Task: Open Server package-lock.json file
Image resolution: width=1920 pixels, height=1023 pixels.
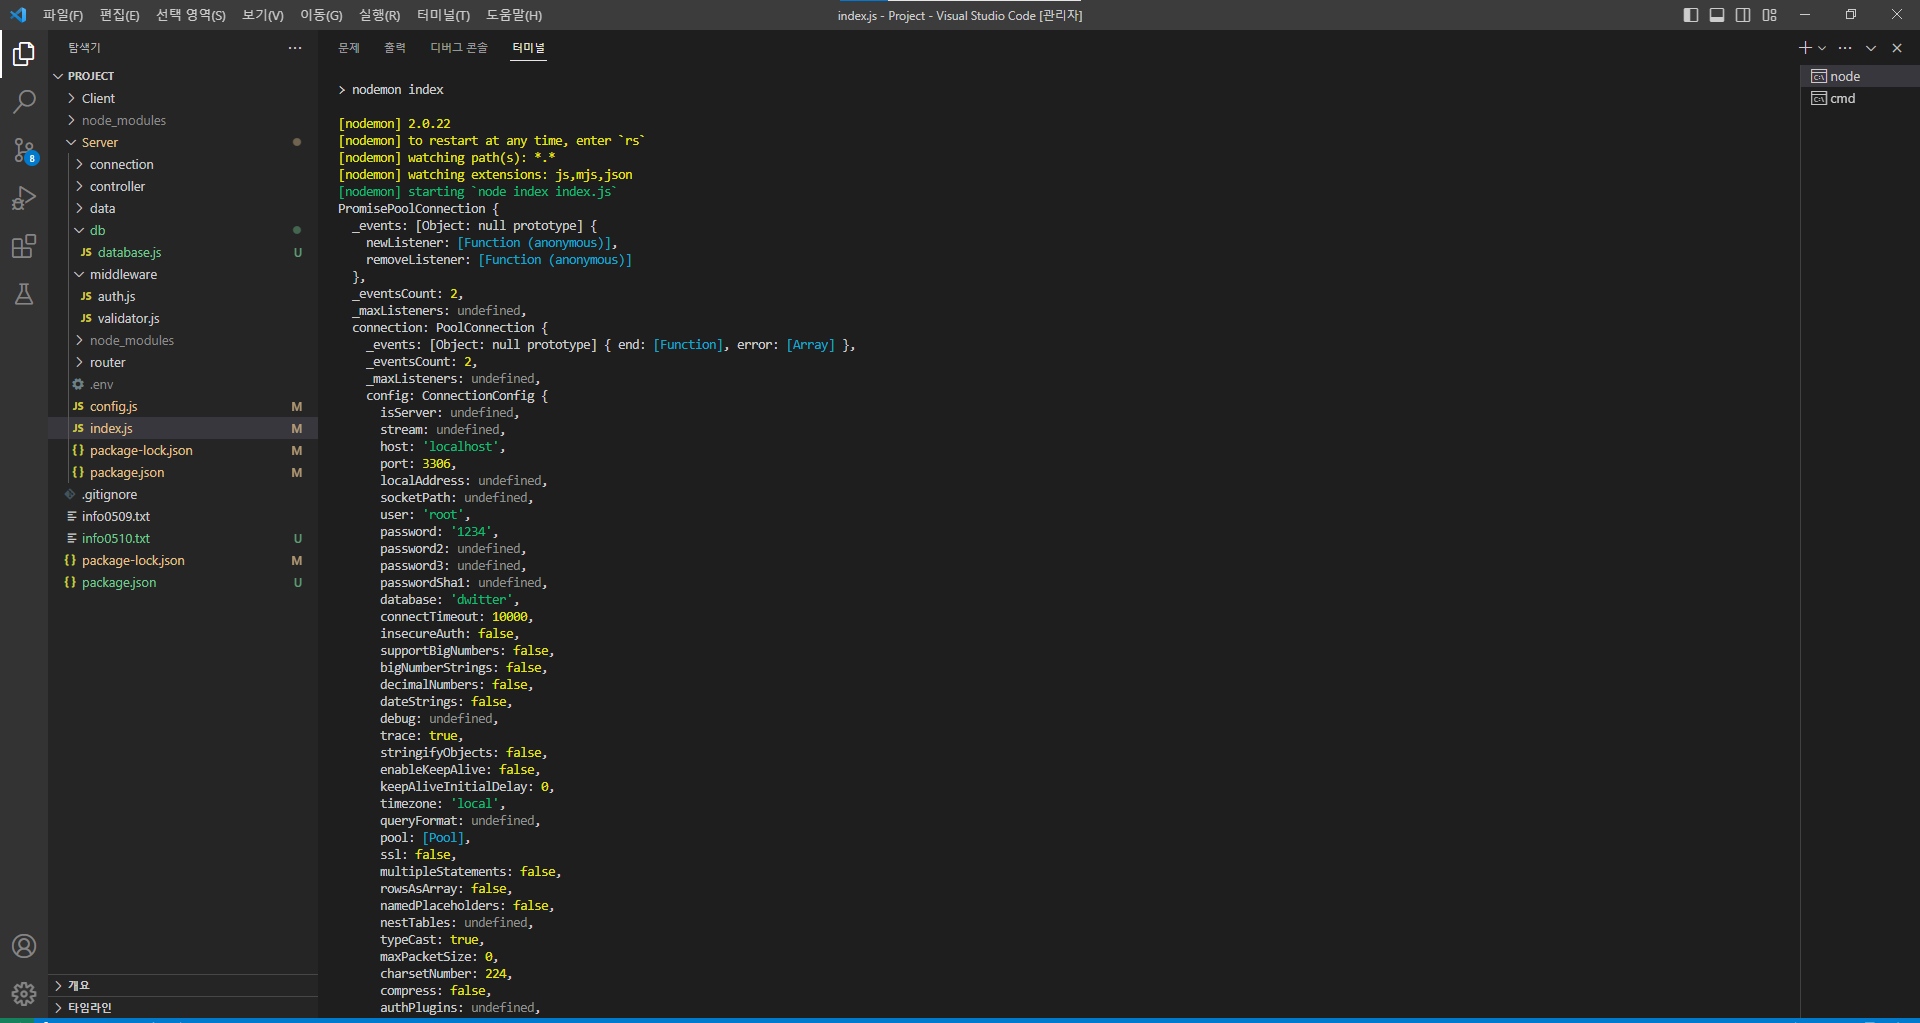Action: tap(183, 450)
